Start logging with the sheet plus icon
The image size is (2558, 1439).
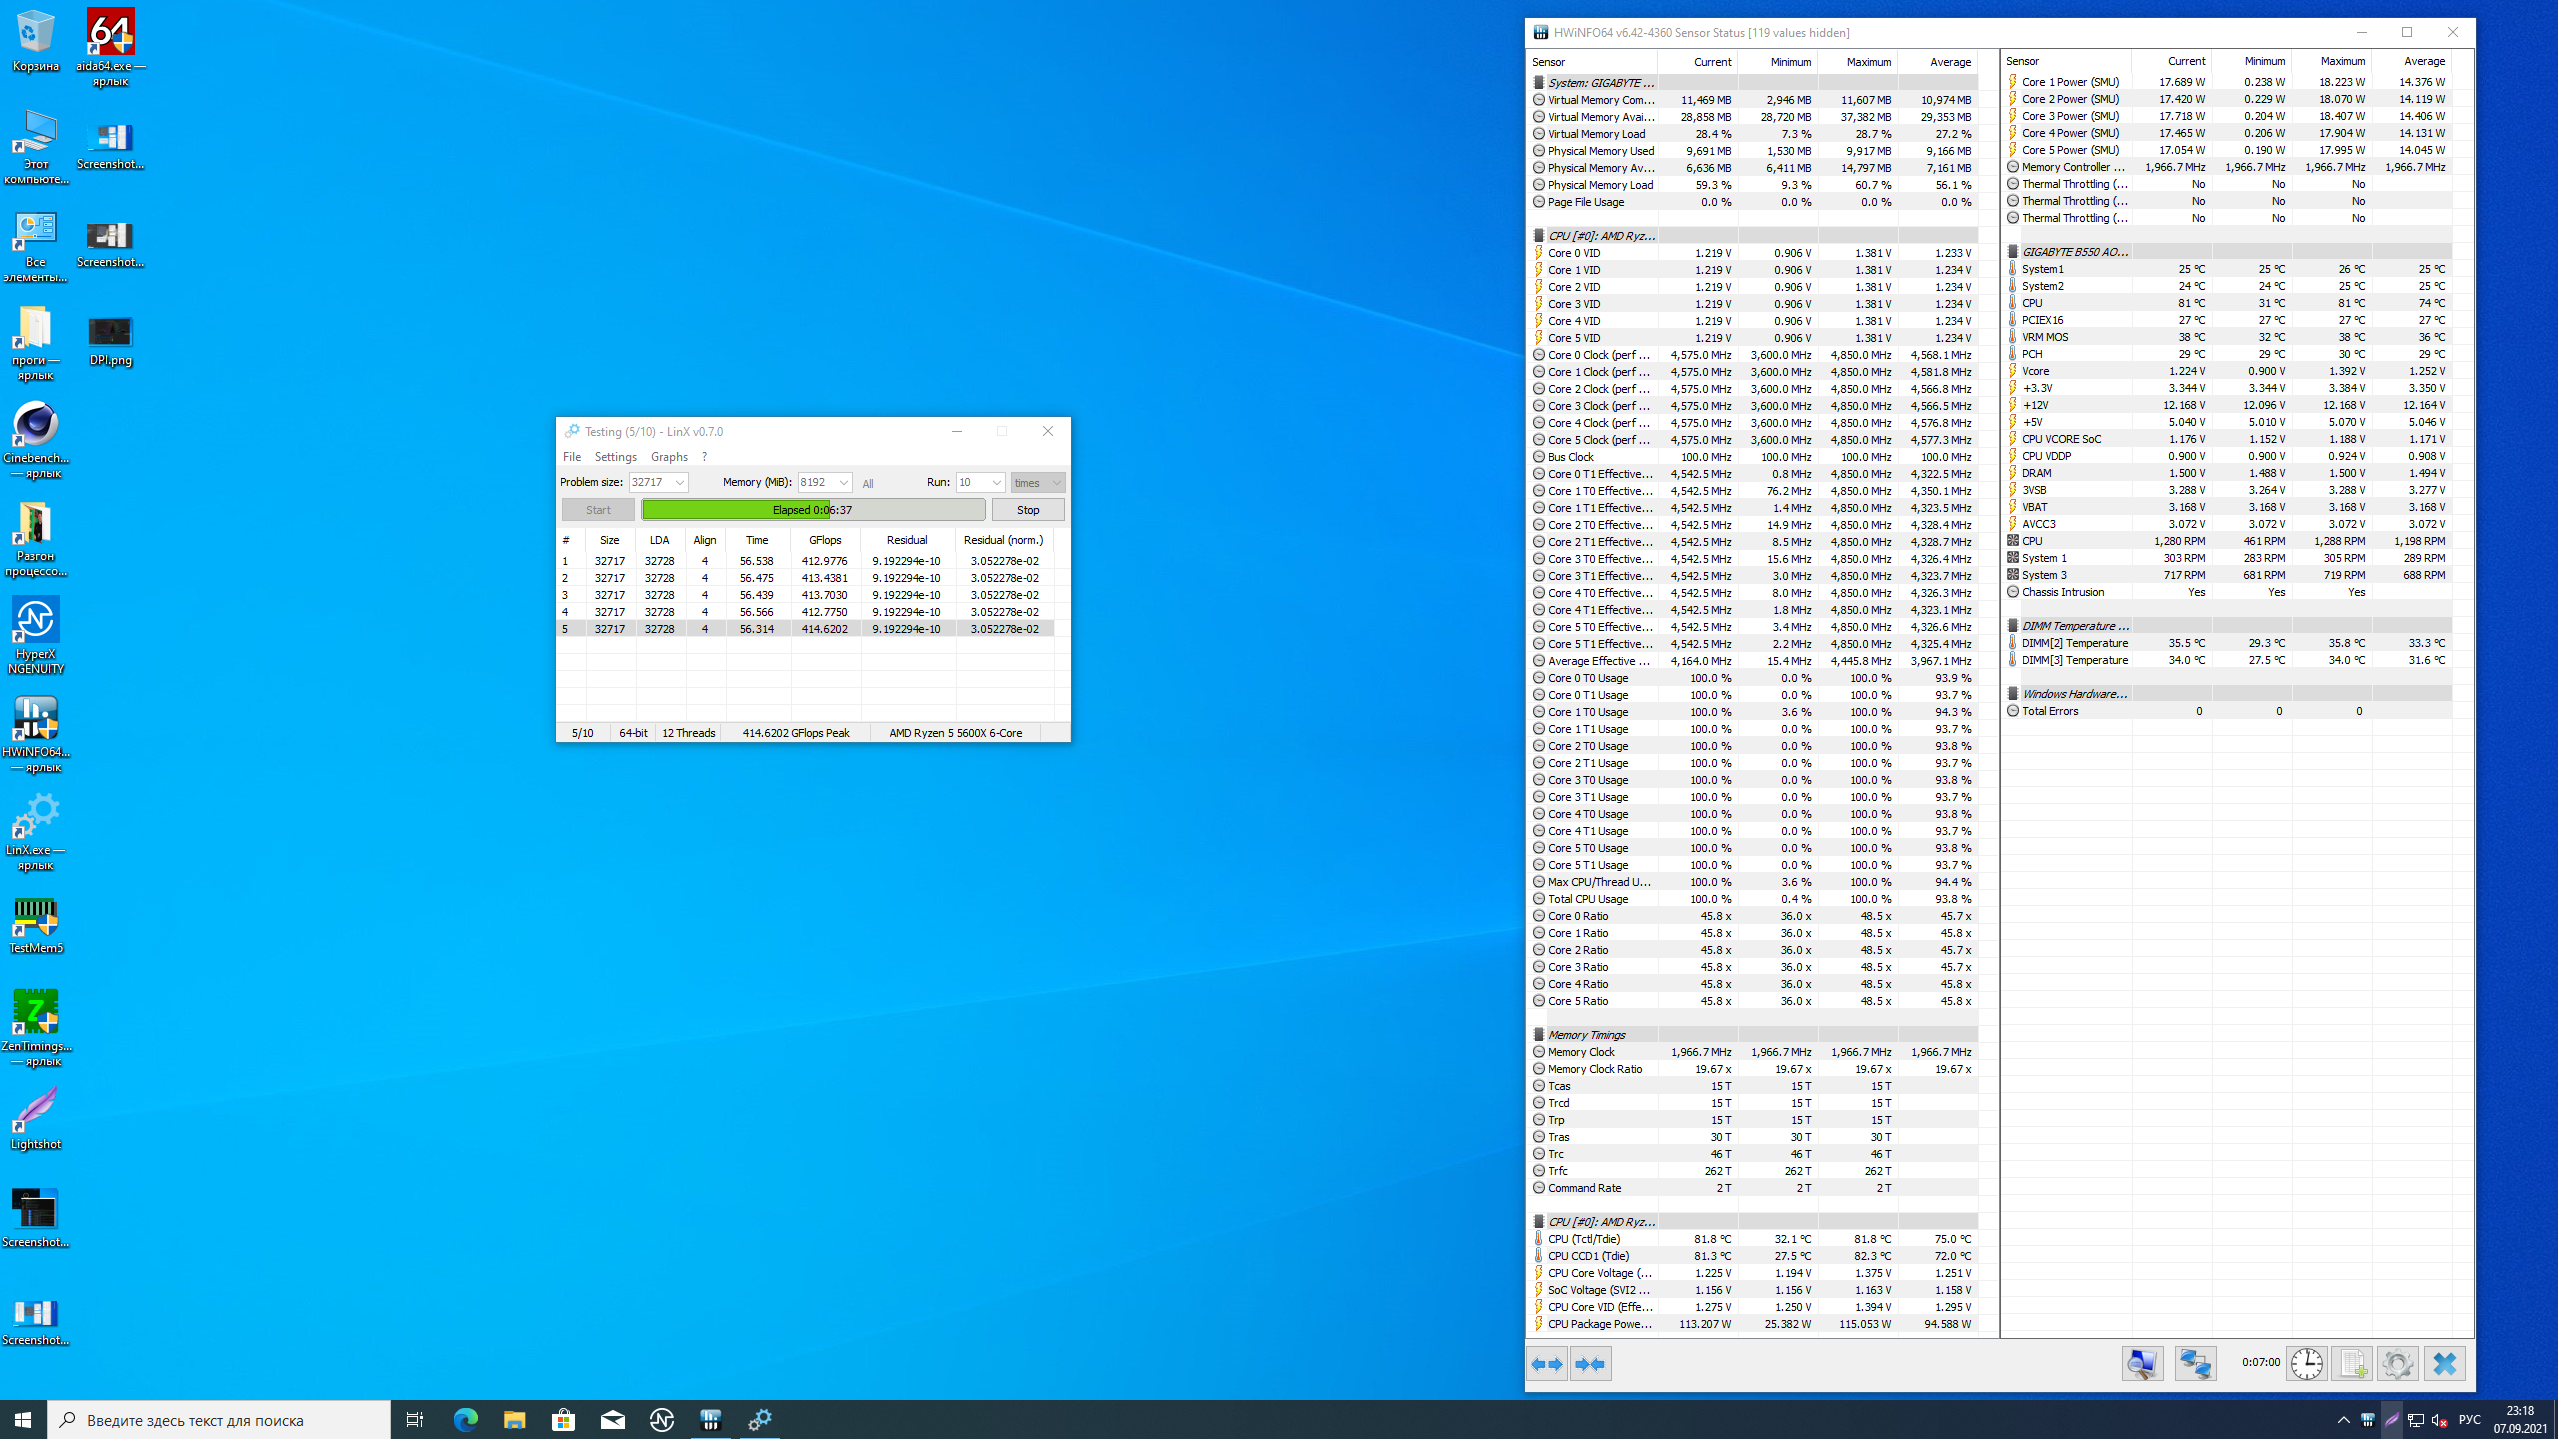click(2352, 1364)
